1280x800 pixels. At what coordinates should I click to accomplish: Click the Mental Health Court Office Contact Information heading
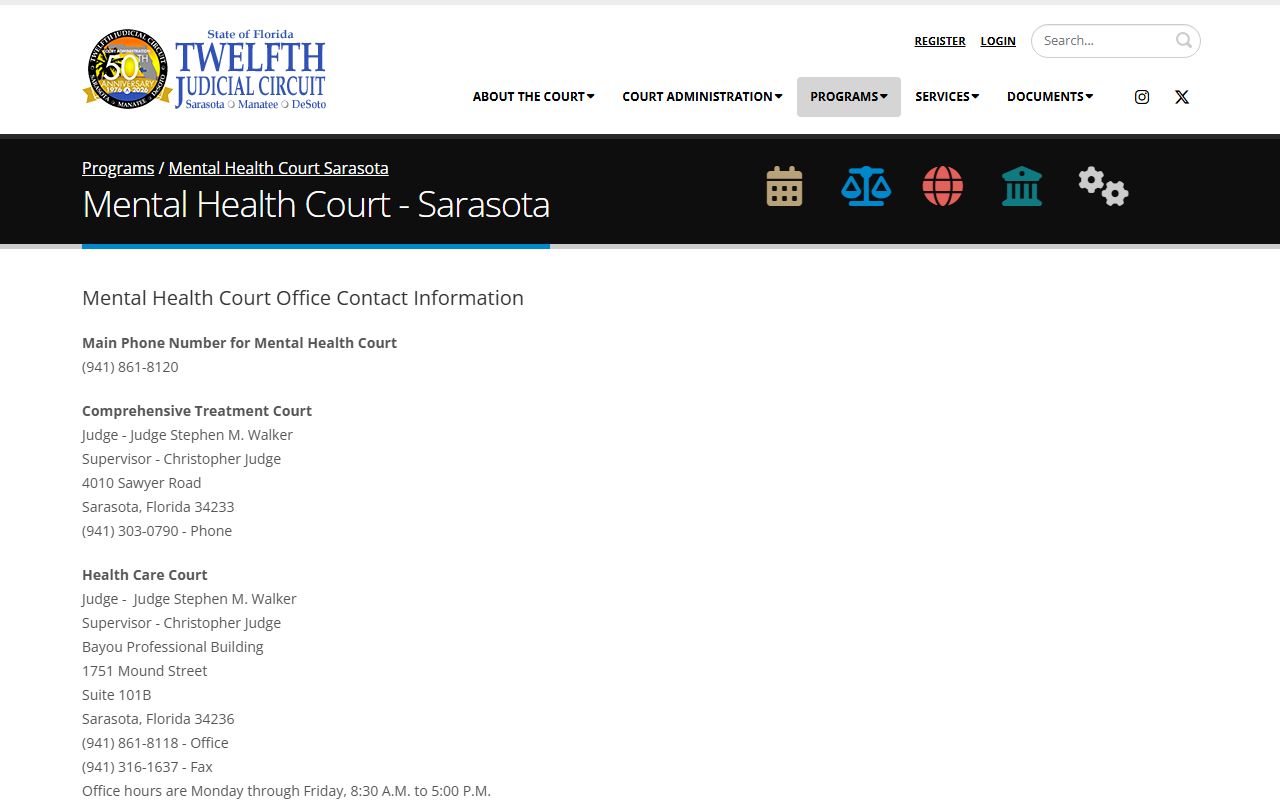point(303,298)
